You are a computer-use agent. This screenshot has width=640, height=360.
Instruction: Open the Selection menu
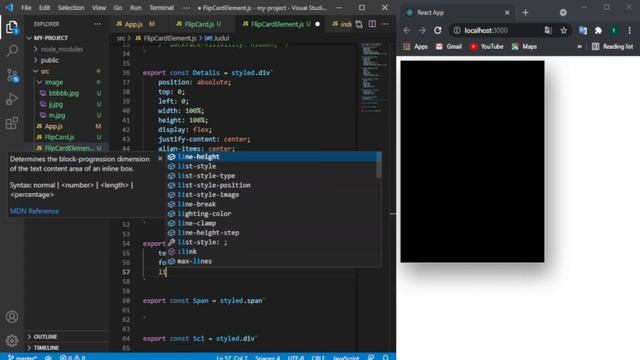point(71,8)
